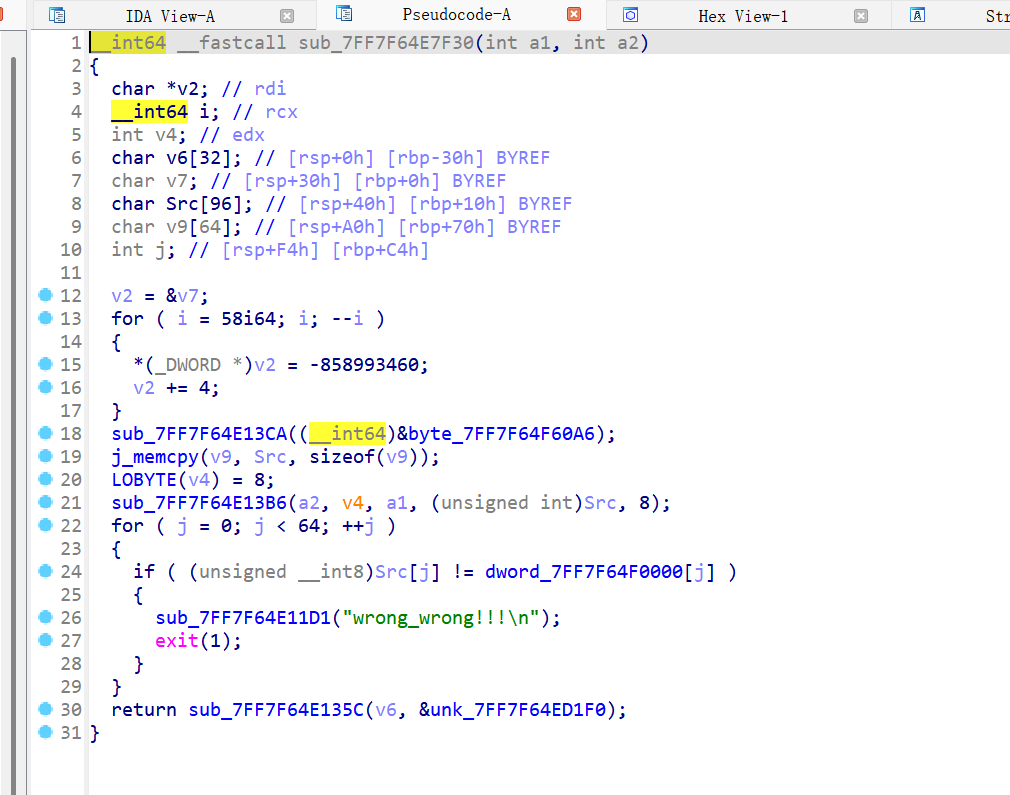Toggle breakpoint dot on line 13
This screenshot has width=1010, height=795.
coord(45,318)
